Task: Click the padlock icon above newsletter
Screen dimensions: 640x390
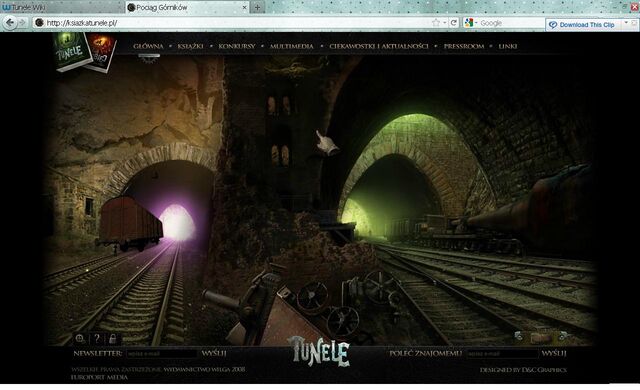Action: click(x=112, y=338)
